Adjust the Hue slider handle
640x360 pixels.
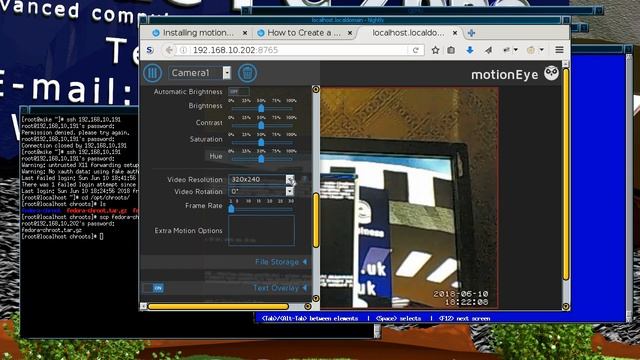coord(261,159)
